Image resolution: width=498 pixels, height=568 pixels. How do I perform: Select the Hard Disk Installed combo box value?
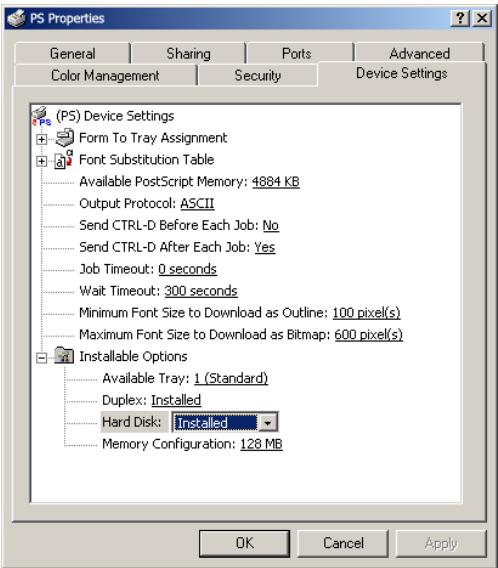pos(216,422)
